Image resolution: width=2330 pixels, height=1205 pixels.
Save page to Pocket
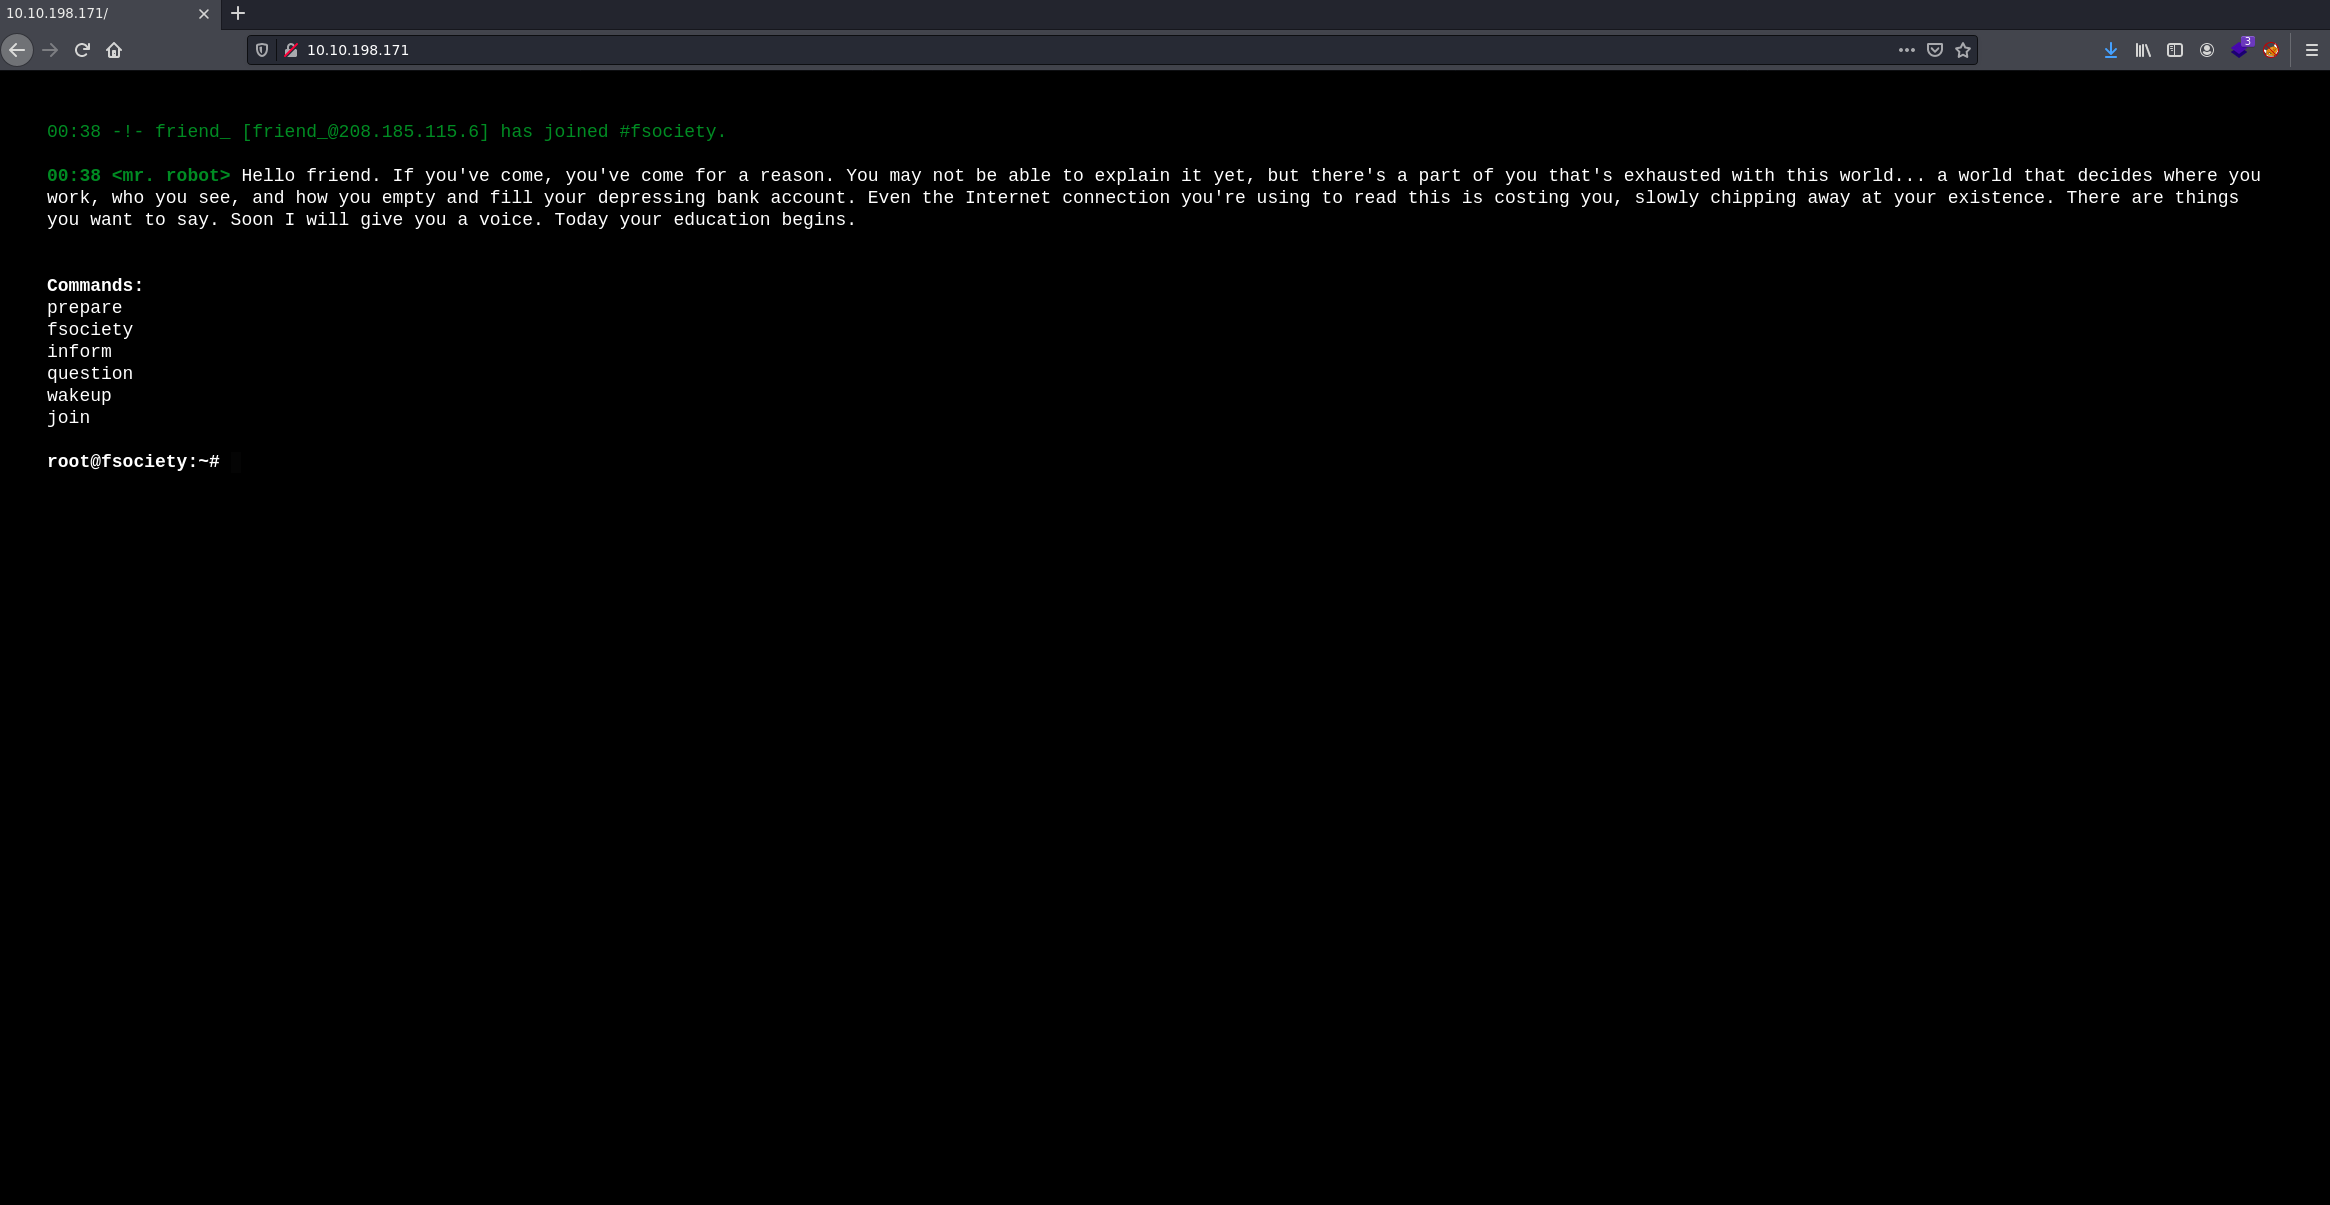point(1935,50)
